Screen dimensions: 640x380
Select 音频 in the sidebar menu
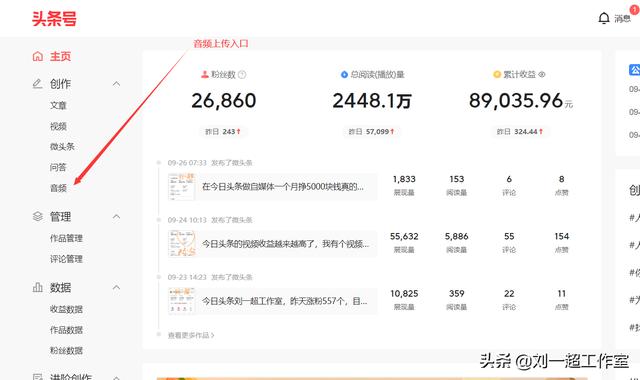[x=58, y=188]
